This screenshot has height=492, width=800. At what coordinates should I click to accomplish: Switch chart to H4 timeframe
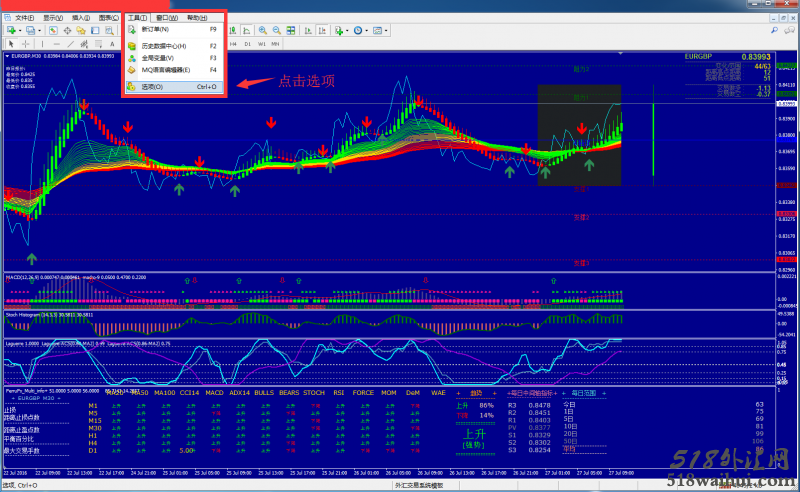(x=233, y=44)
